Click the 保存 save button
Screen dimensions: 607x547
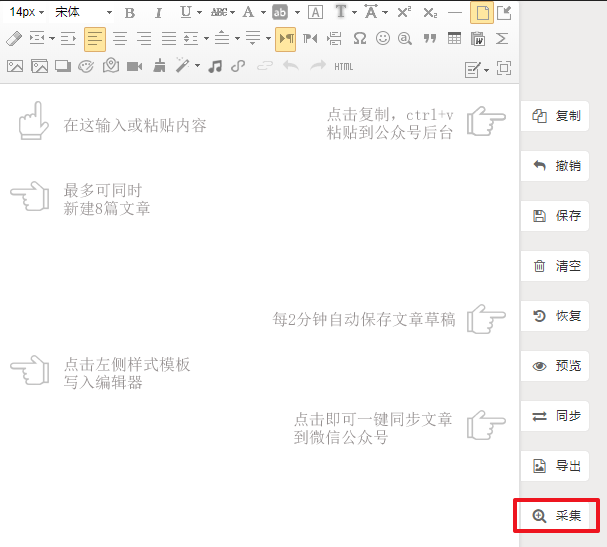click(x=555, y=216)
